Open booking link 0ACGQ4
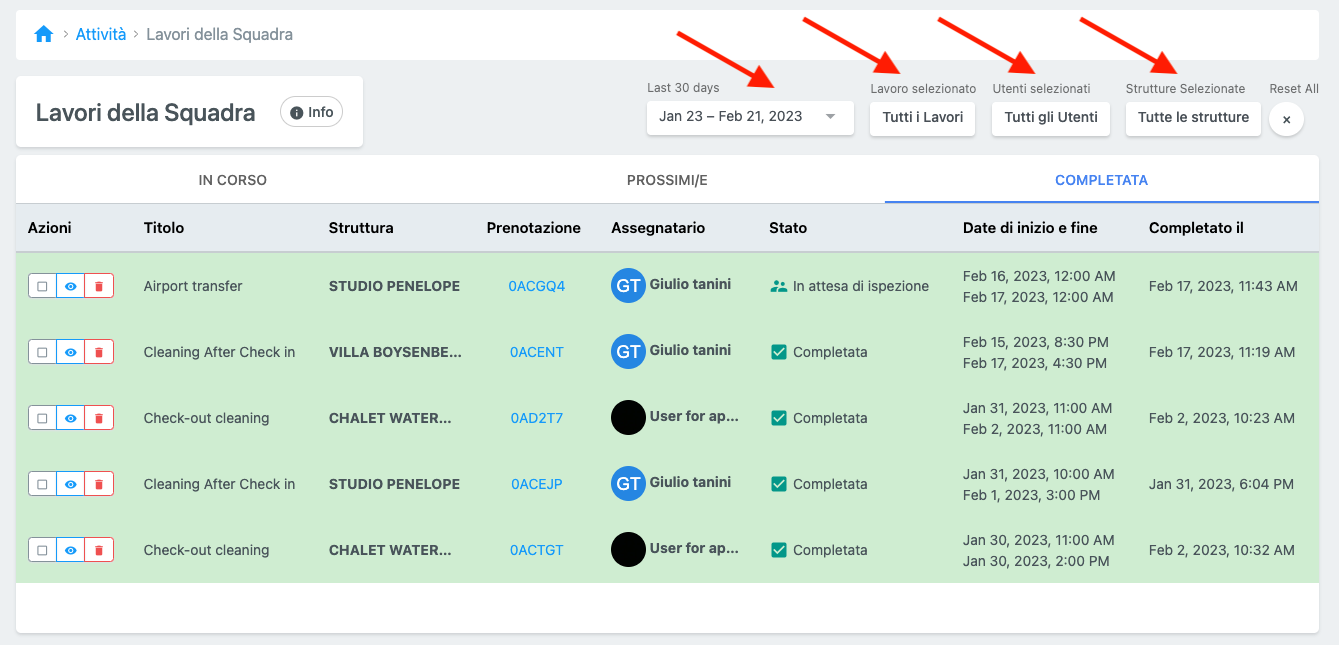Screen dimensions: 1339x645 (x=536, y=286)
